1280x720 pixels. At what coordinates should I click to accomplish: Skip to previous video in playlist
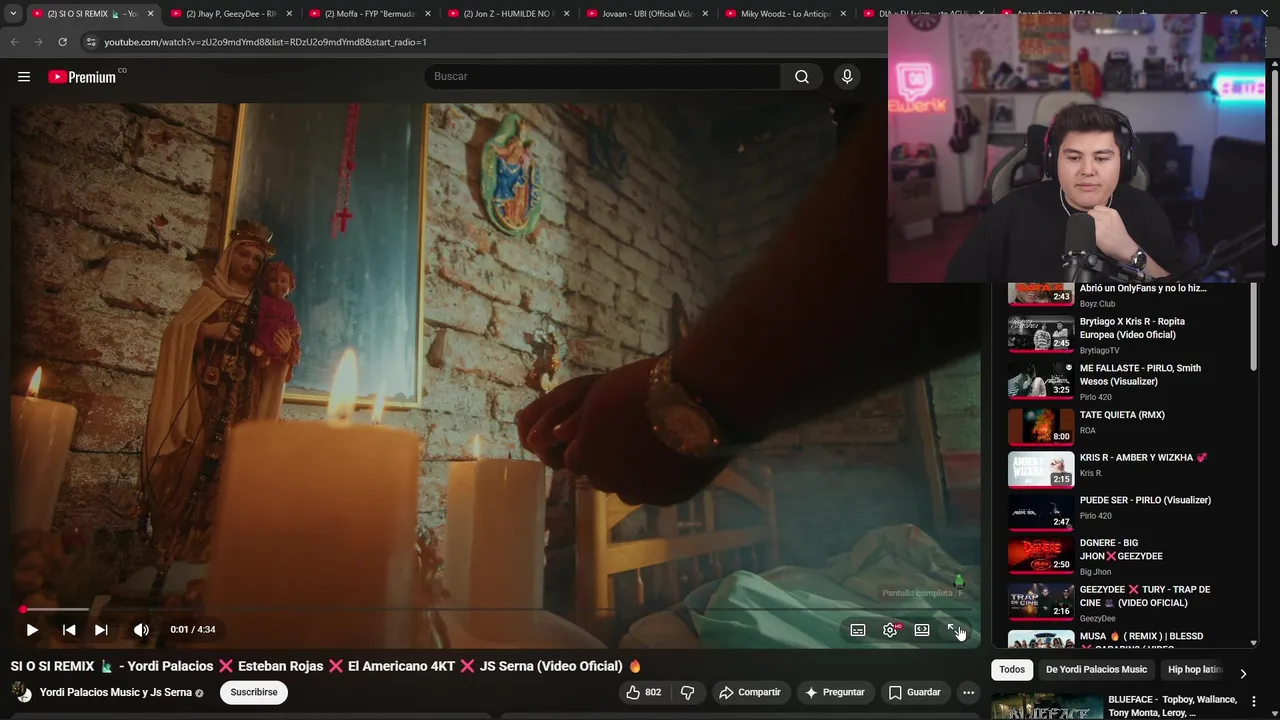point(69,630)
